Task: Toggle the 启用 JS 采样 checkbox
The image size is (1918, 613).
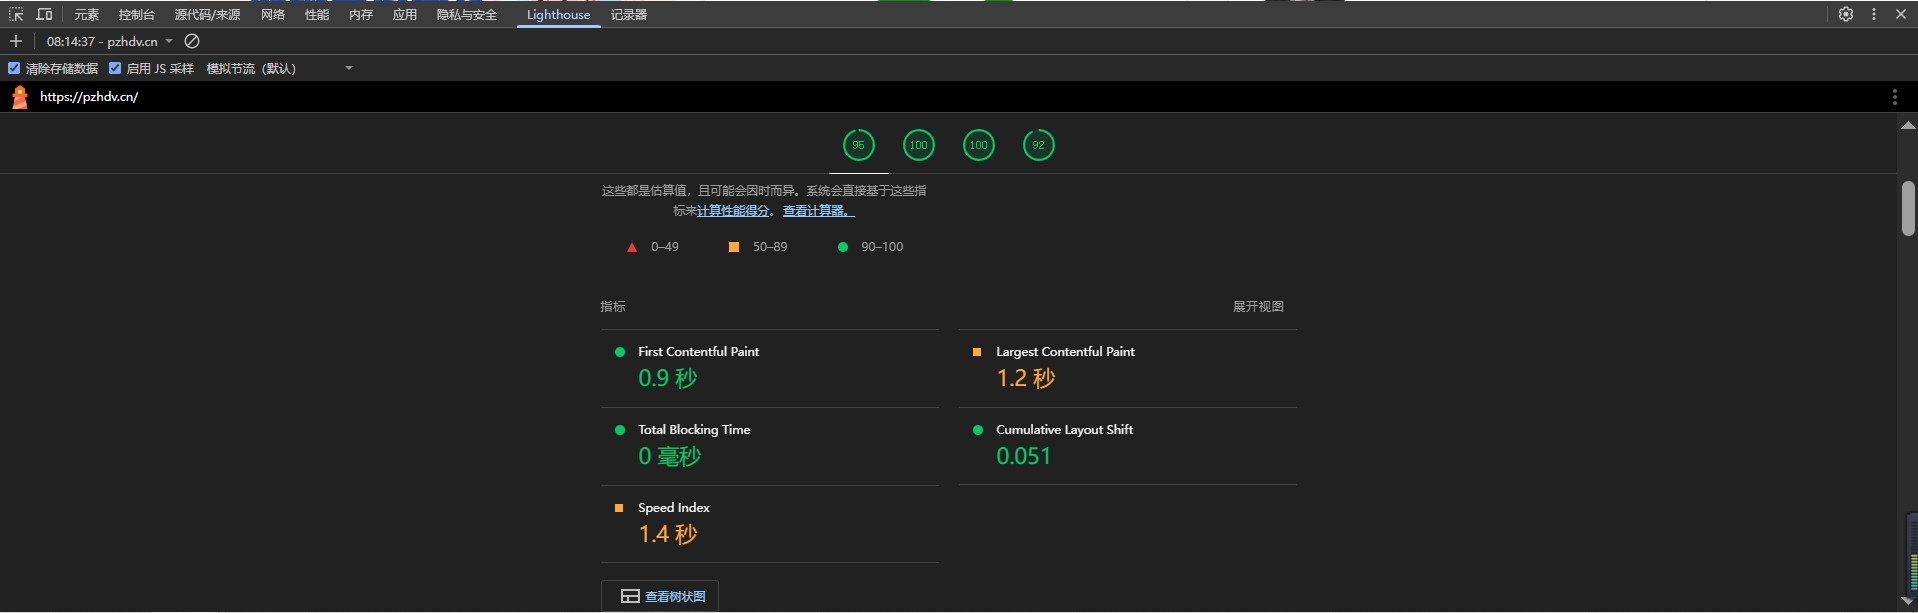Action: pyautogui.click(x=115, y=68)
